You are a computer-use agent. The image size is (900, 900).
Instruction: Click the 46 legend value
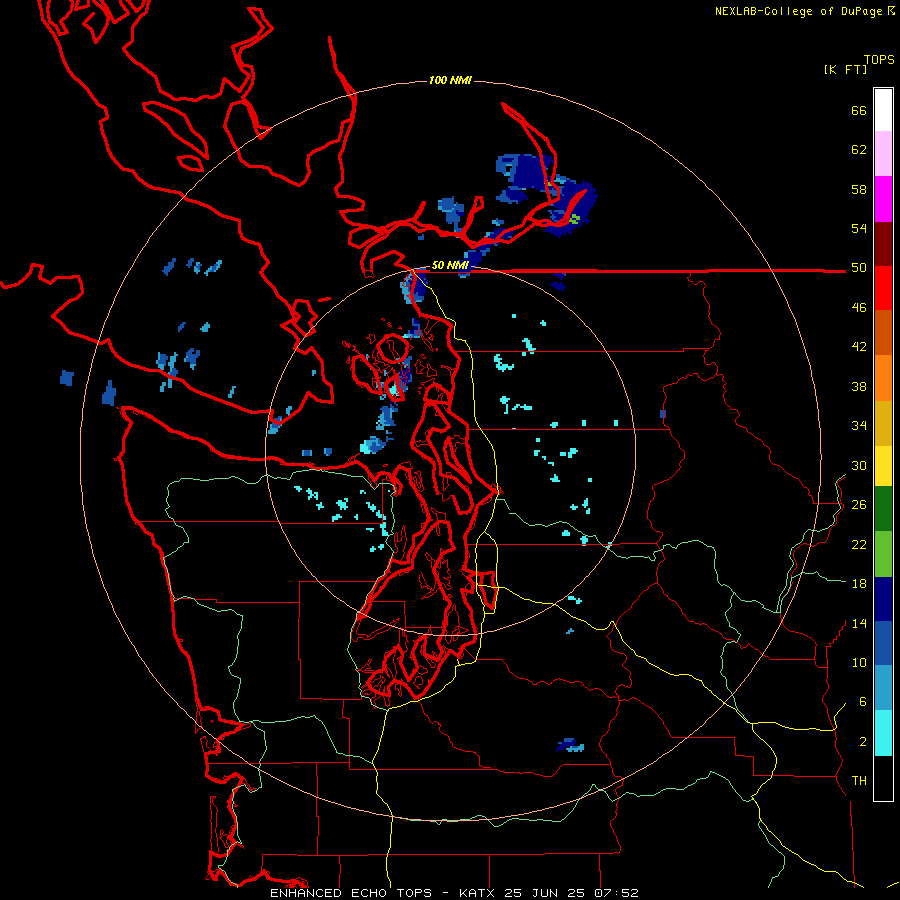pyautogui.click(x=859, y=308)
